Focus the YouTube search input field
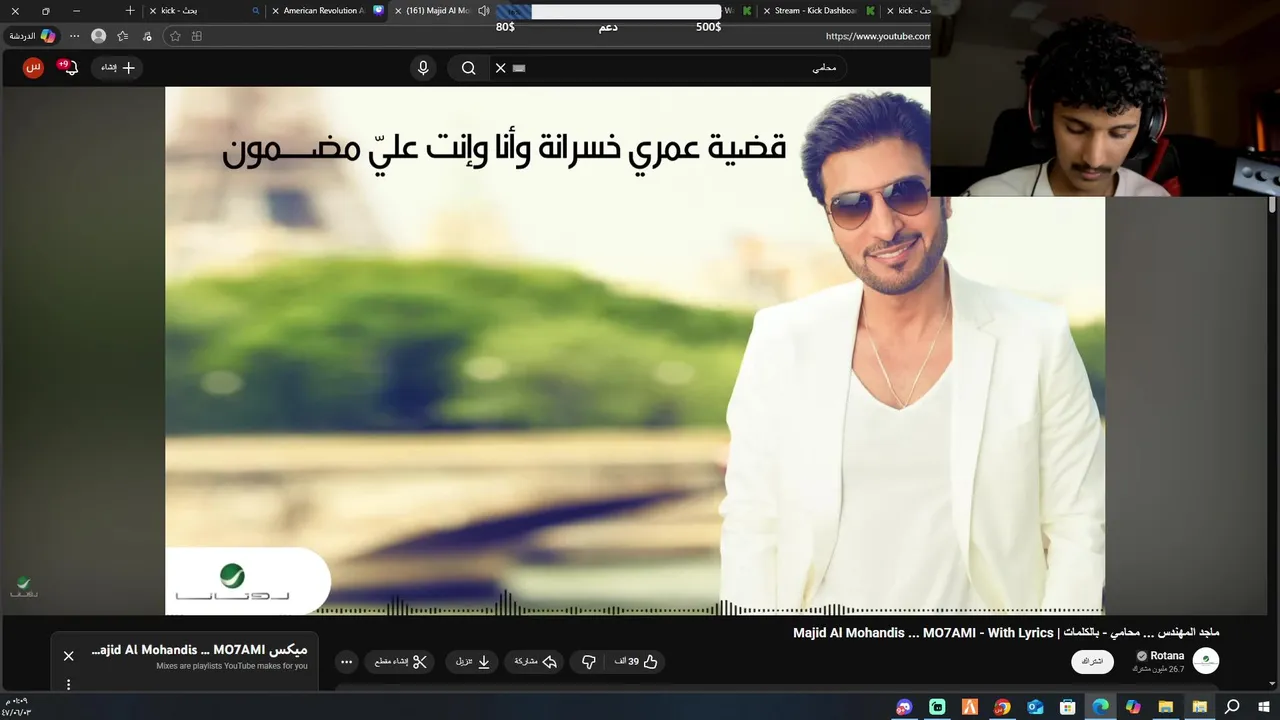The image size is (1280, 720). coord(670,68)
